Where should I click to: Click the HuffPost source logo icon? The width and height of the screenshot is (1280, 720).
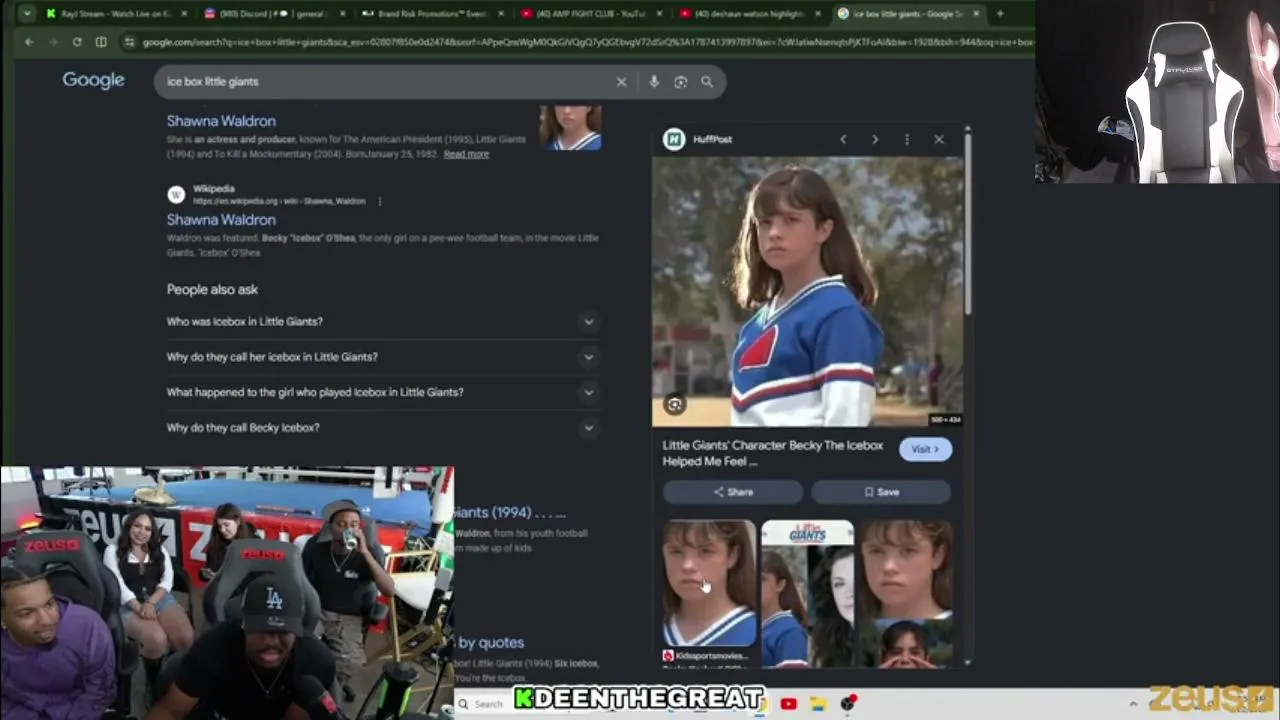[674, 139]
